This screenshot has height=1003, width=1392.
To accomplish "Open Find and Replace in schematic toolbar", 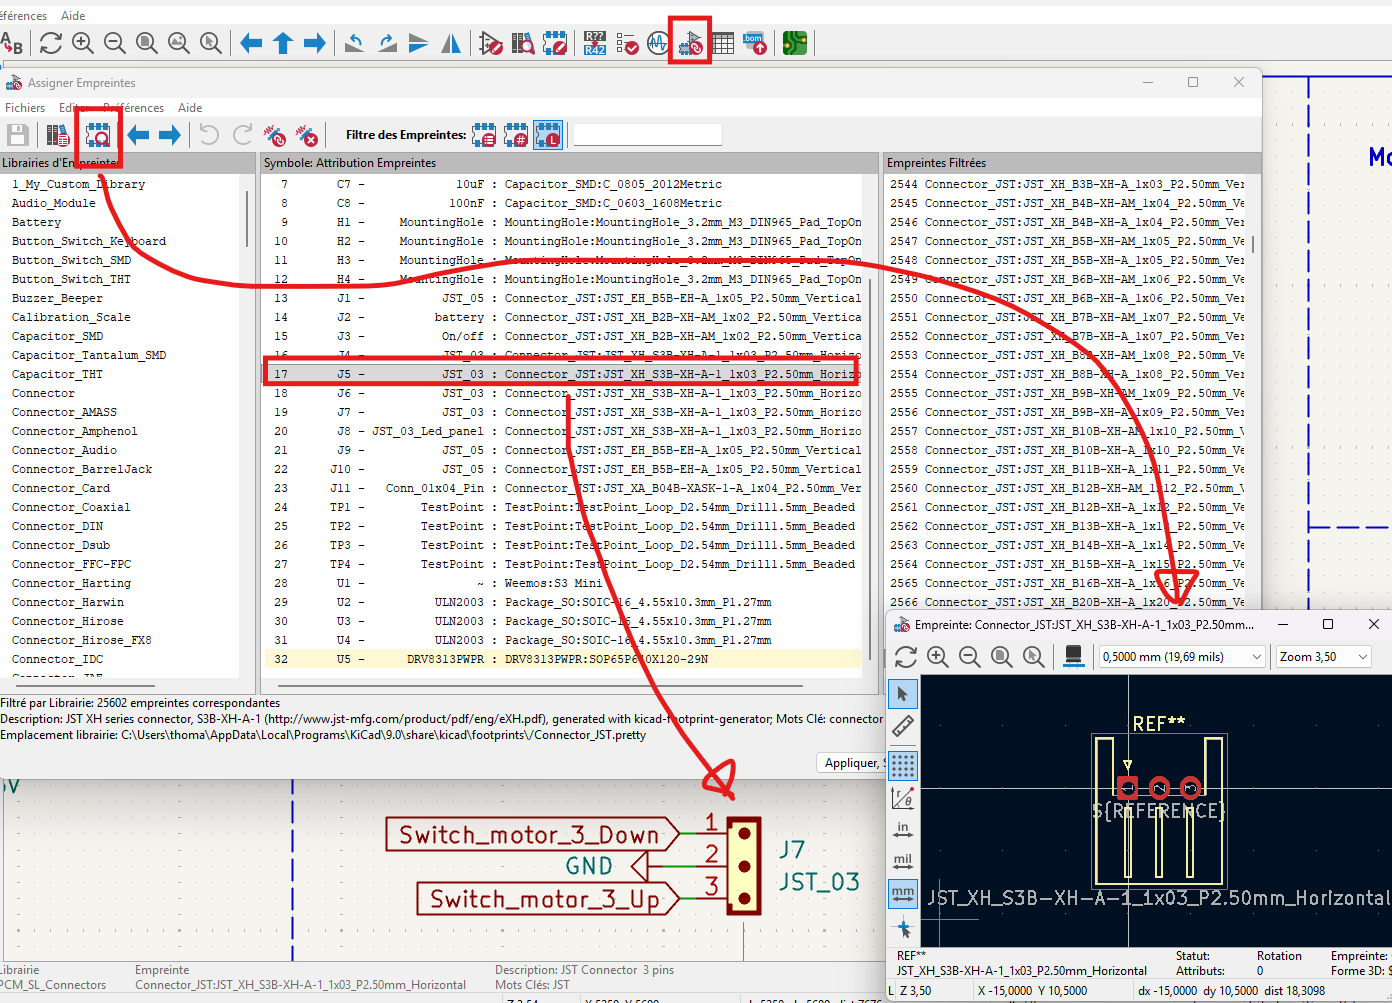I will [x=11, y=43].
